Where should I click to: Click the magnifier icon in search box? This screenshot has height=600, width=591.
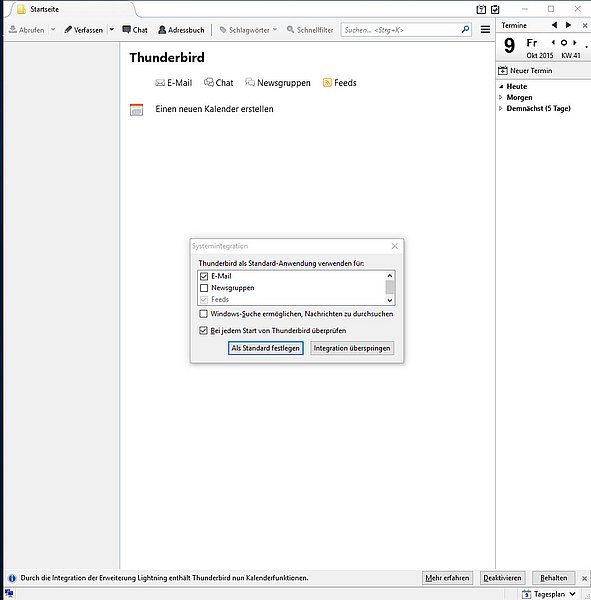coord(465,29)
